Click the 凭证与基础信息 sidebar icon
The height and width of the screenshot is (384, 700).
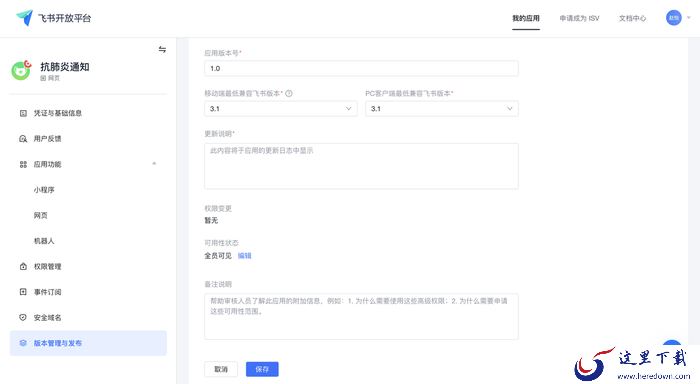23,113
